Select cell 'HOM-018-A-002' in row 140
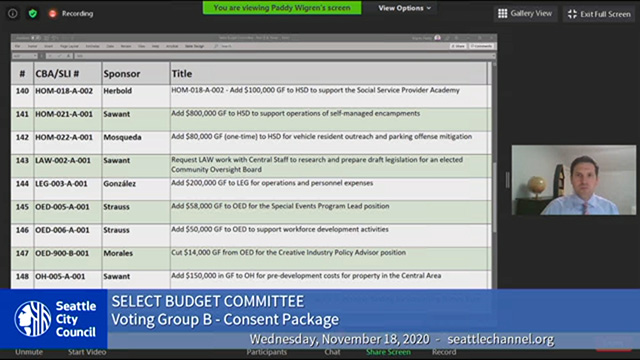 pyautogui.click(x=68, y=96)
